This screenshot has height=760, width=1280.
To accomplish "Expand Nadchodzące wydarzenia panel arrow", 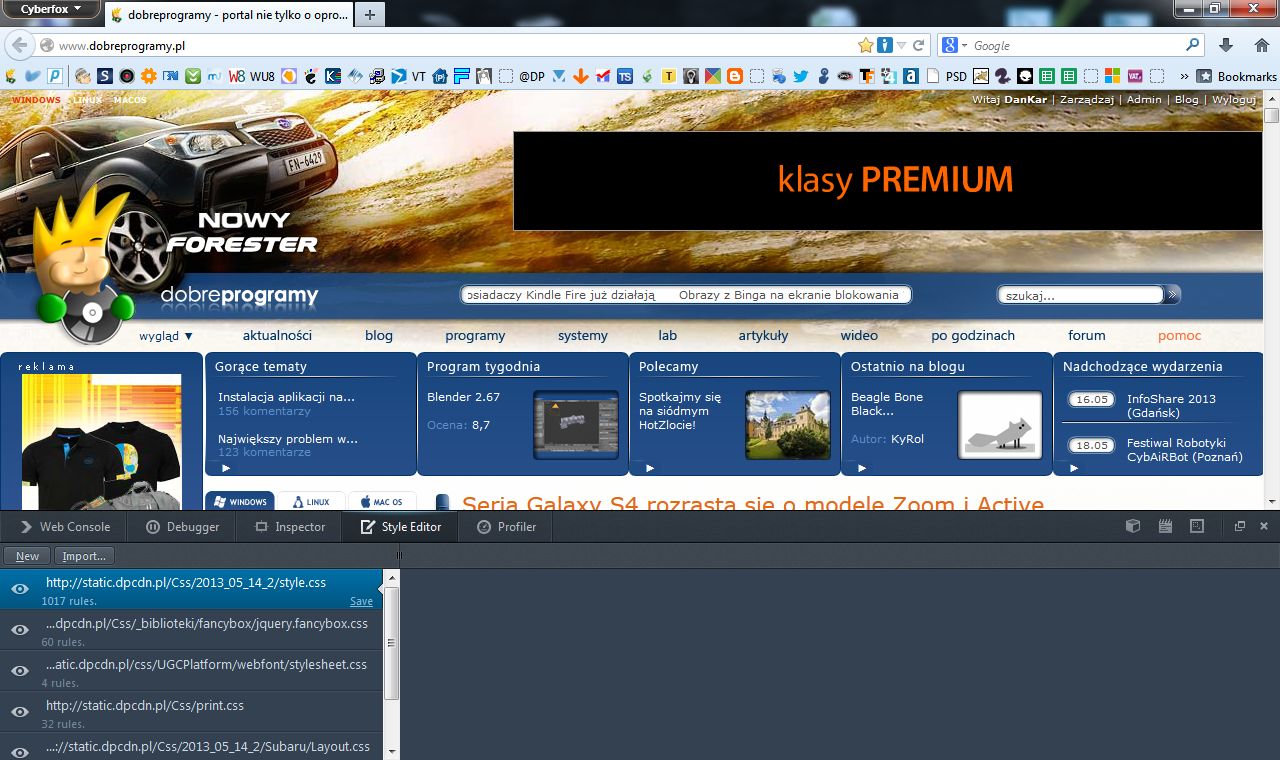I will point(1074,468).
